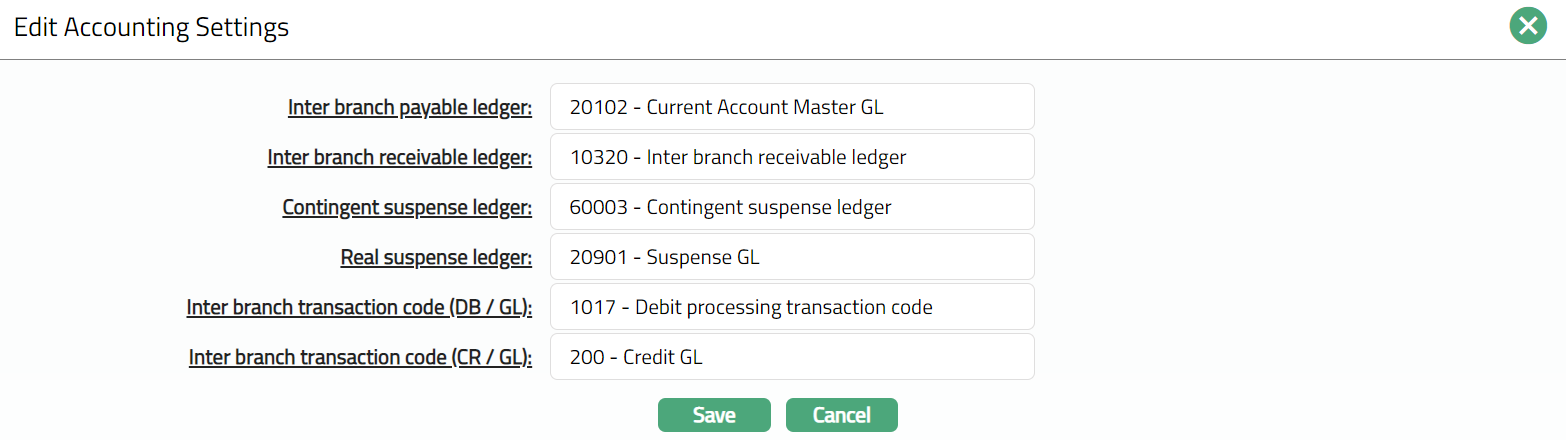The image size is (1566, 440).
Task: Select the '200 - Credit GL' value
Action: pos(636,357)
